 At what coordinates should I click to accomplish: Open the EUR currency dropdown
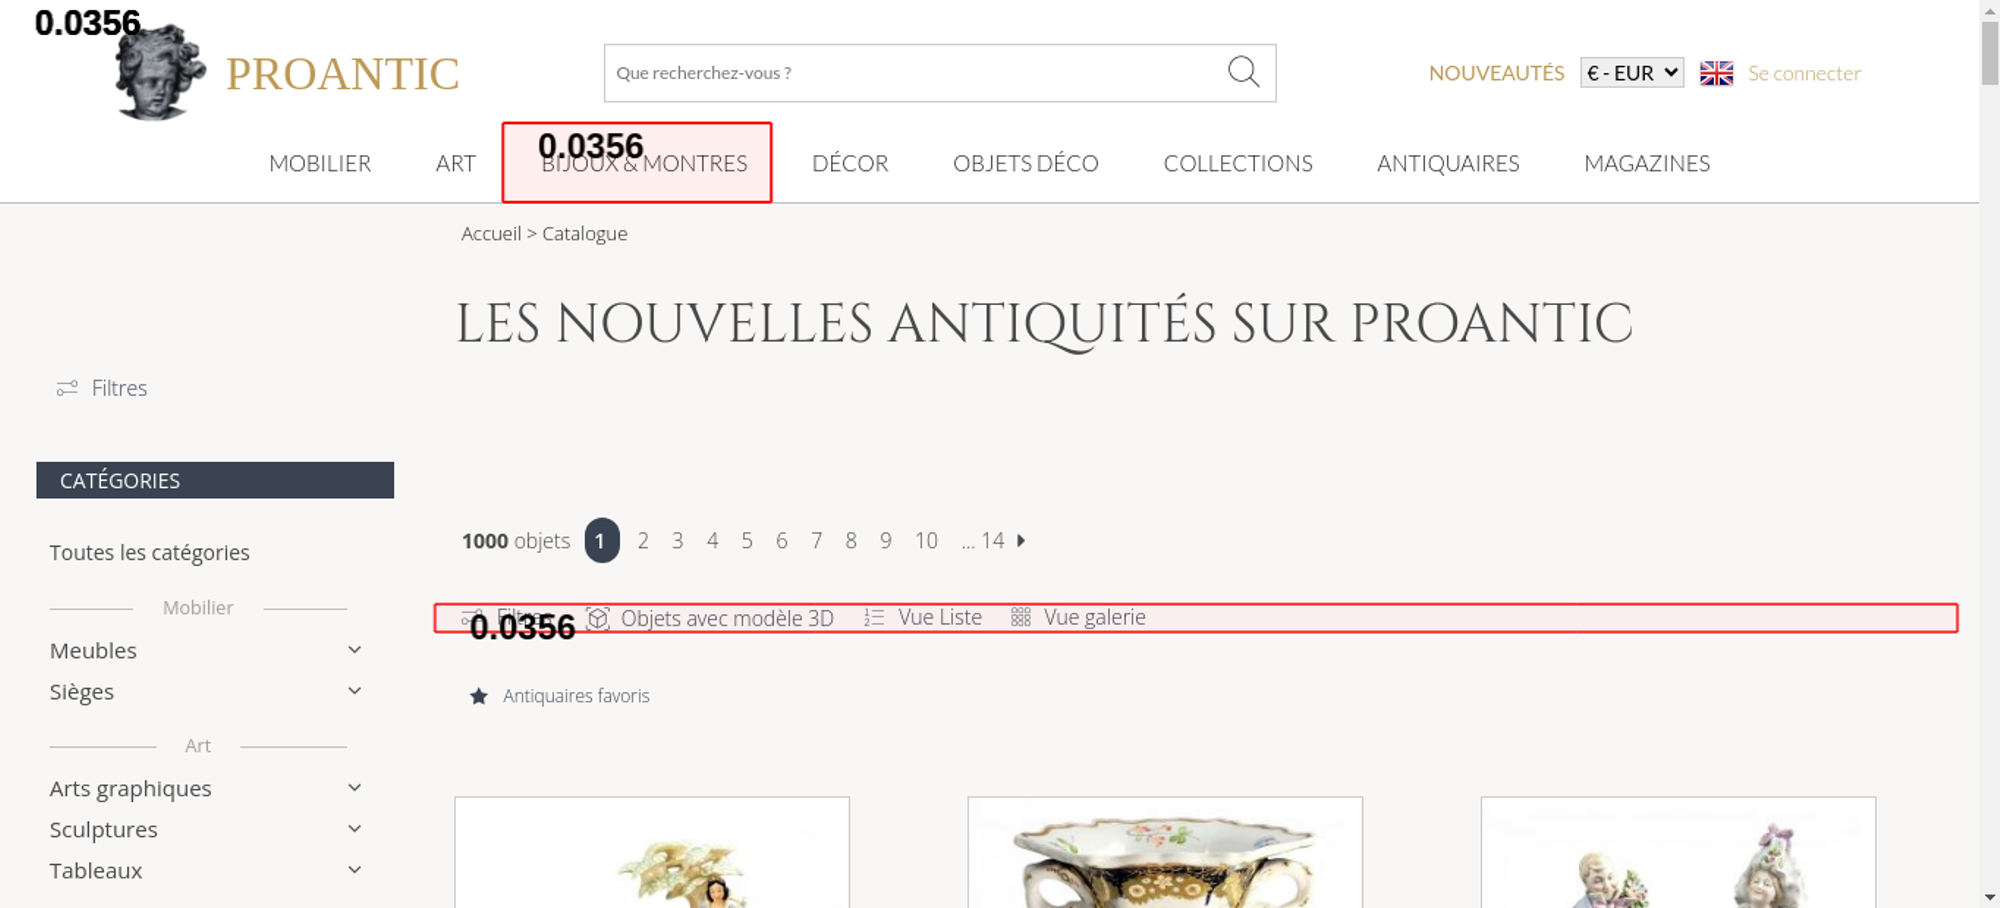tap(1631, 73)
